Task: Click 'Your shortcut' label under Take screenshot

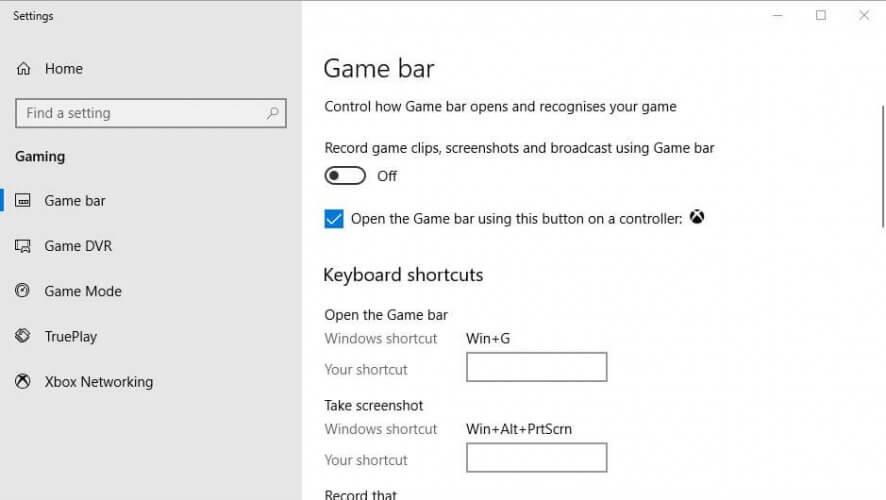Action: click(366, 460)
